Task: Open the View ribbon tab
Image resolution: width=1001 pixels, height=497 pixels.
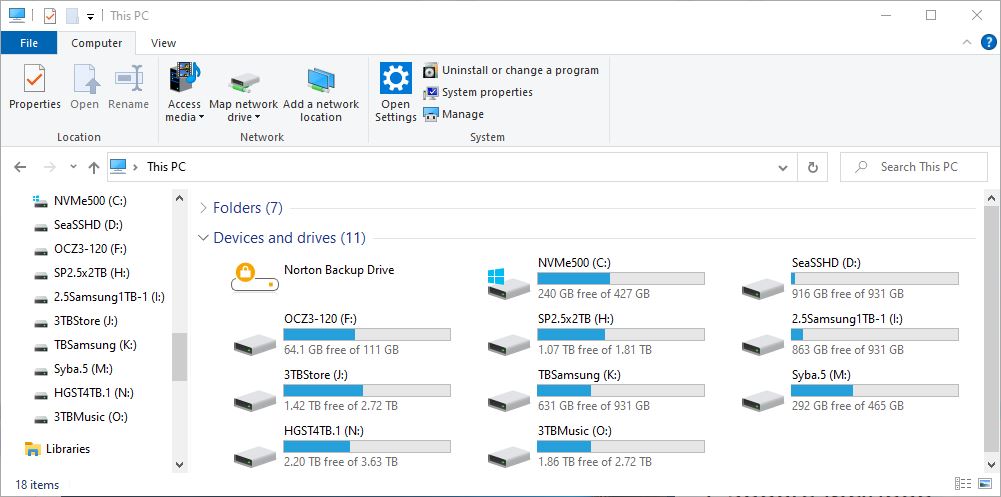Action: [x=163, y=43]
